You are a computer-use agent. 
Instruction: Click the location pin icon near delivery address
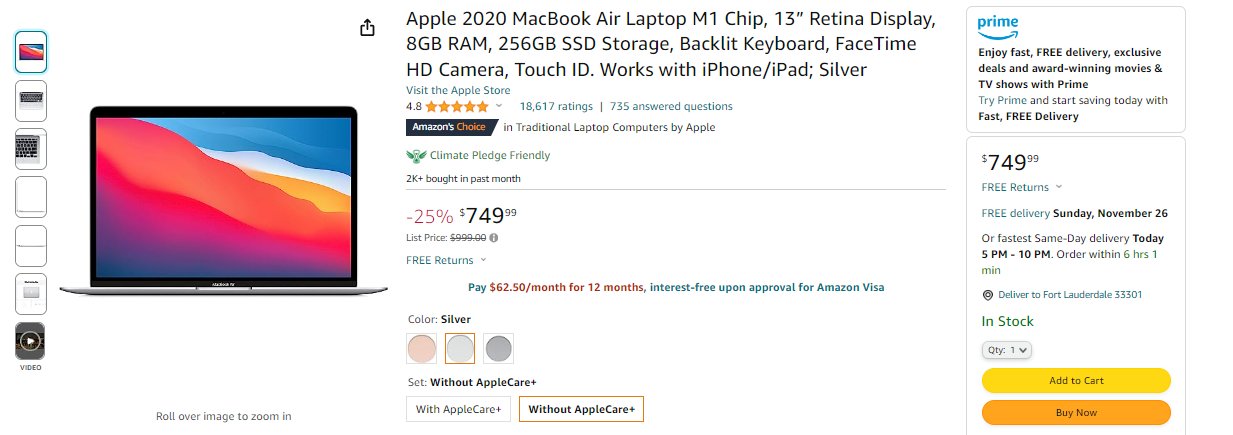pos(988,295)
